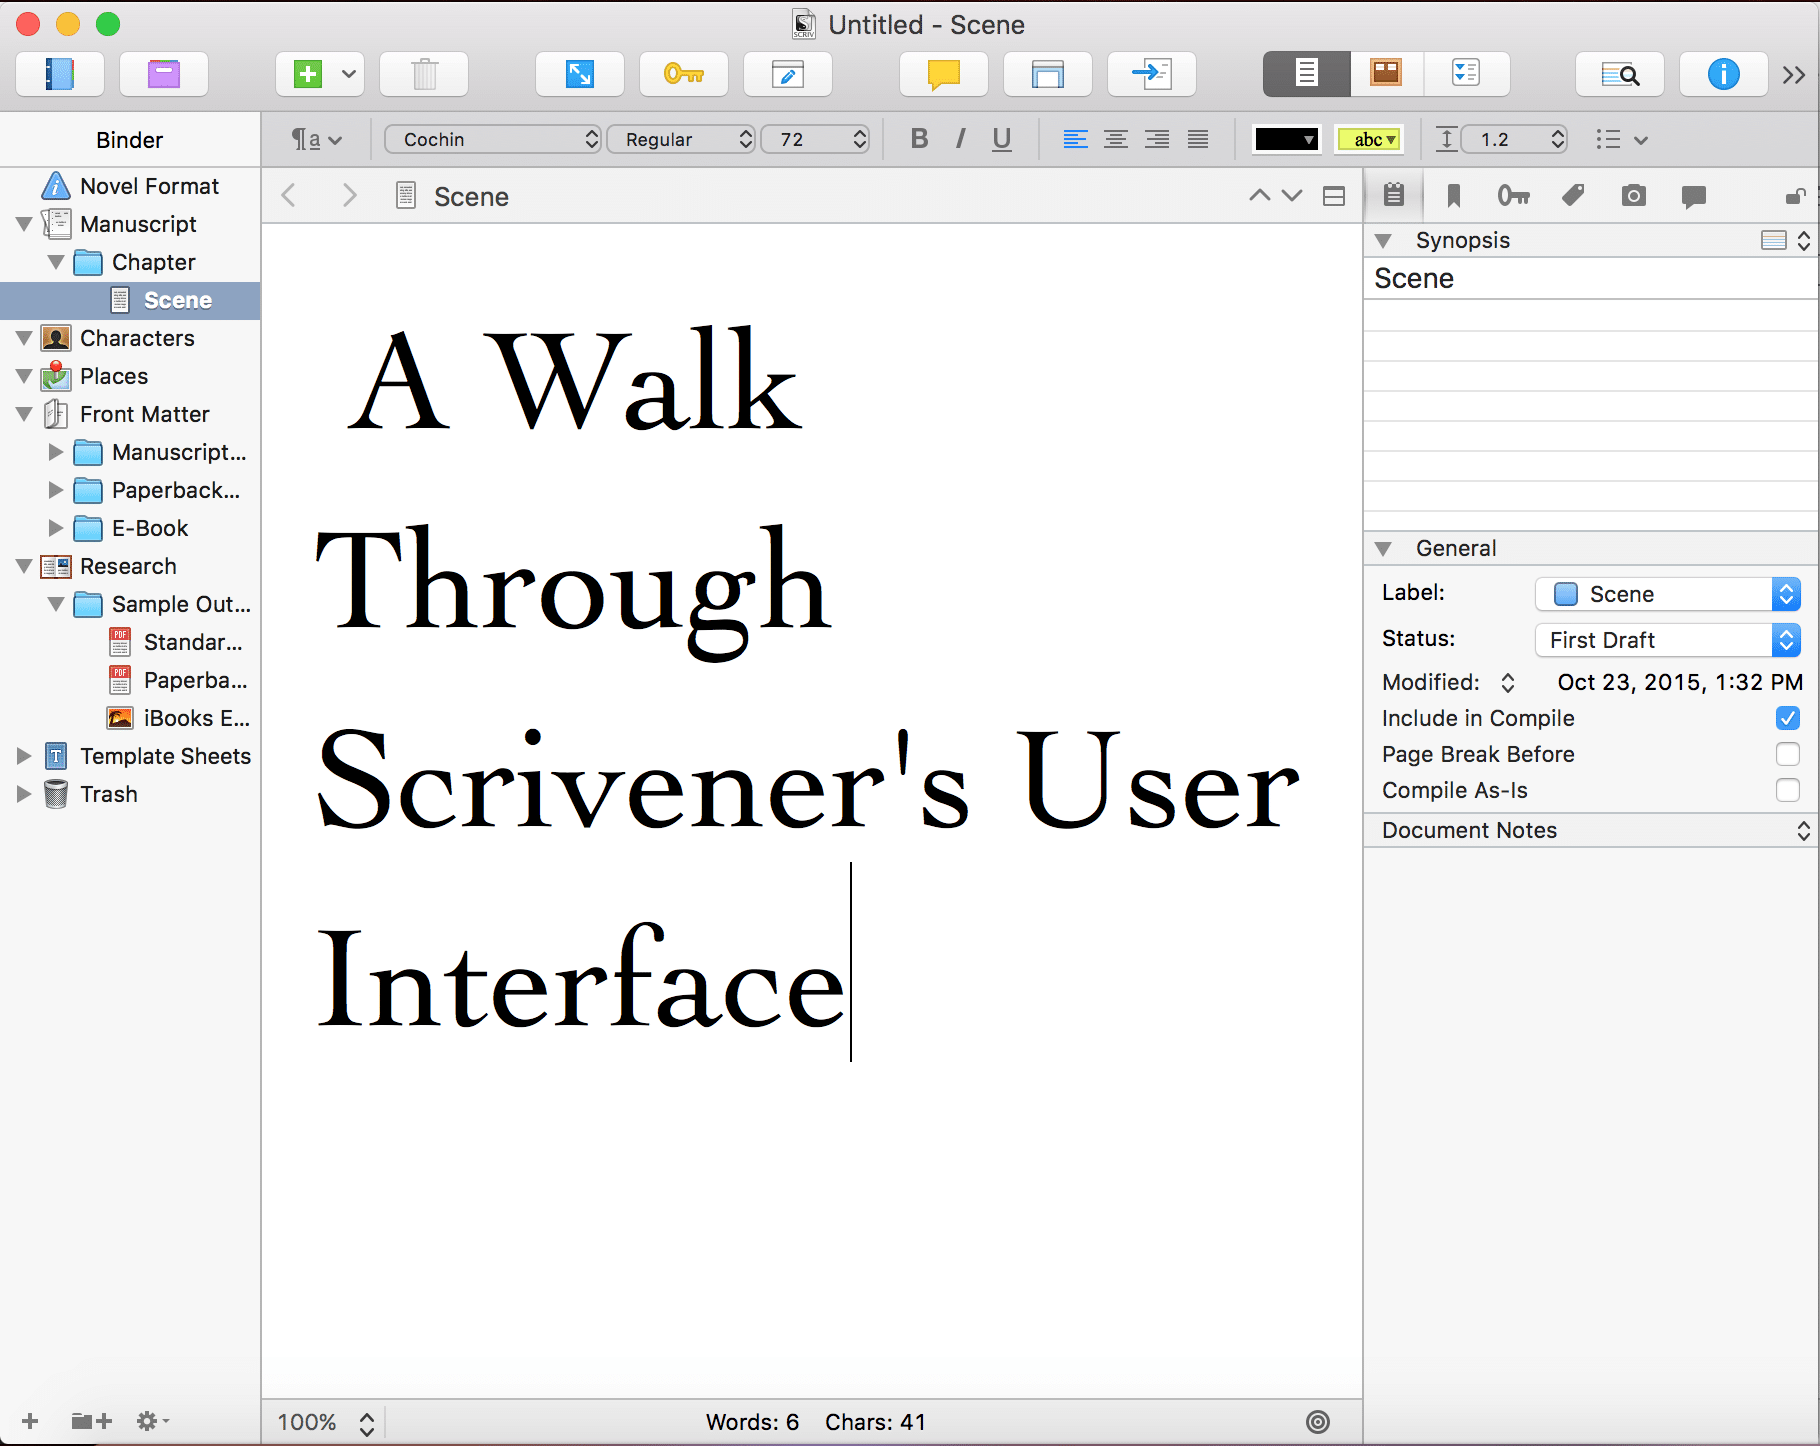Add new folder in Binder footer
Image resolution: width=1820 pixels, height=1446 pixels.
point(91,1421)
